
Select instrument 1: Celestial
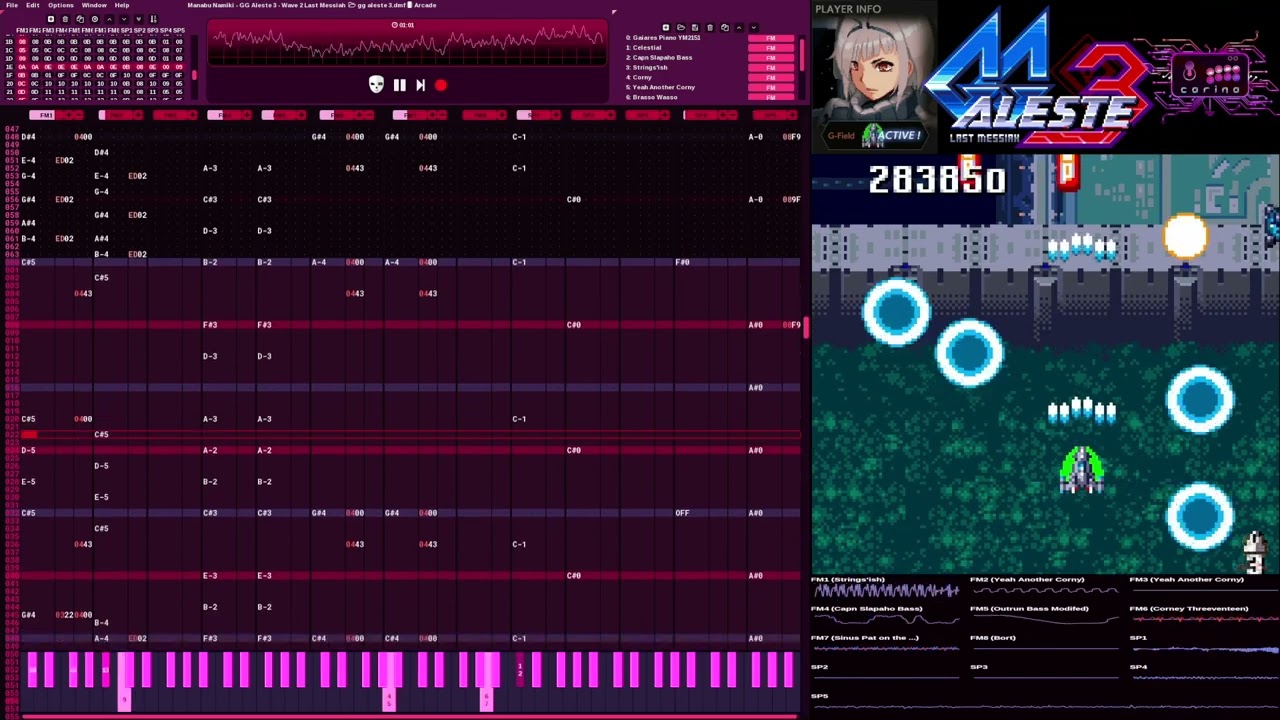tap(644, 48)
